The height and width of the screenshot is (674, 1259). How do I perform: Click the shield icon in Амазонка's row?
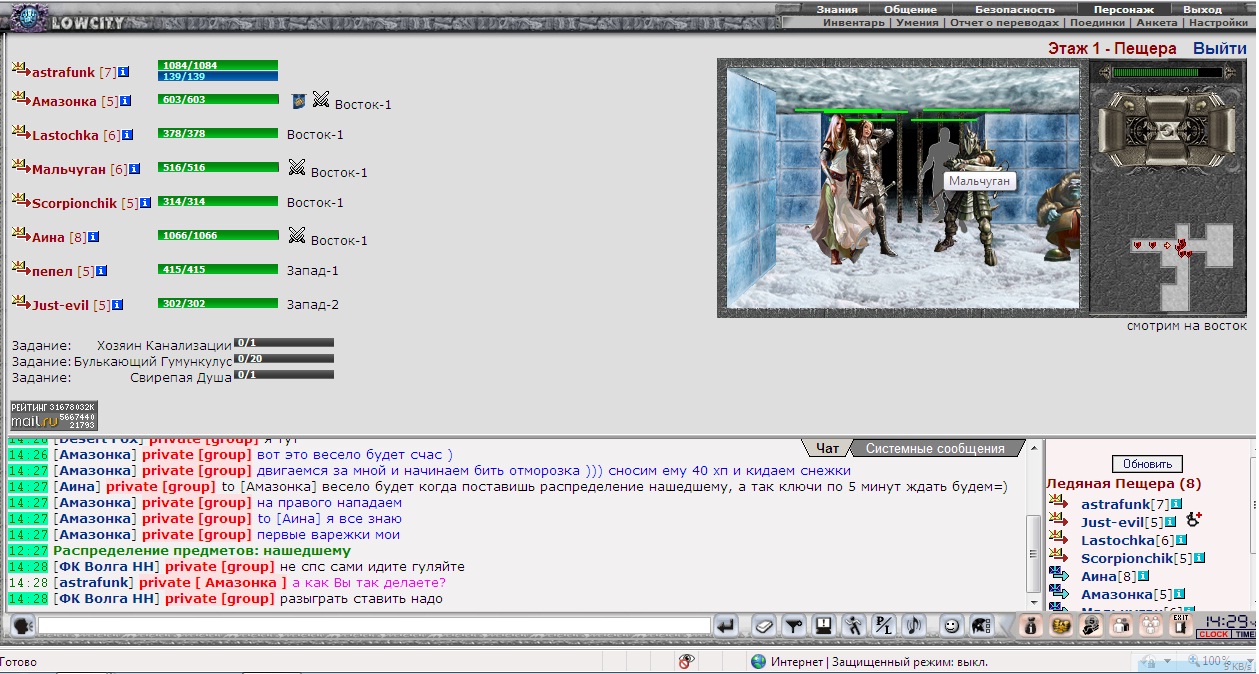pyautogui.click(x=298, y=101)
